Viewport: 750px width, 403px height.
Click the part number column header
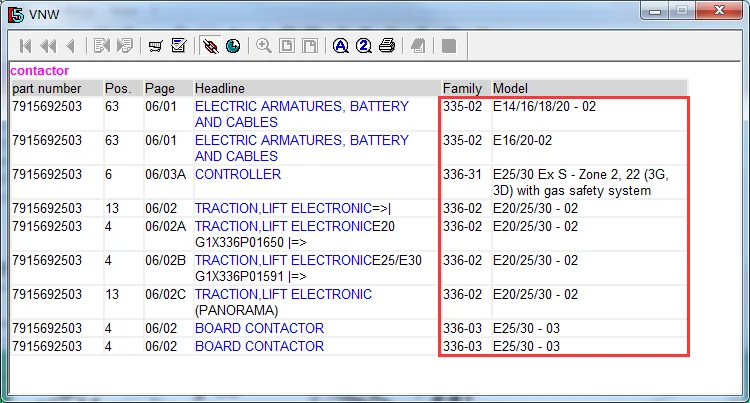[46, 88]
